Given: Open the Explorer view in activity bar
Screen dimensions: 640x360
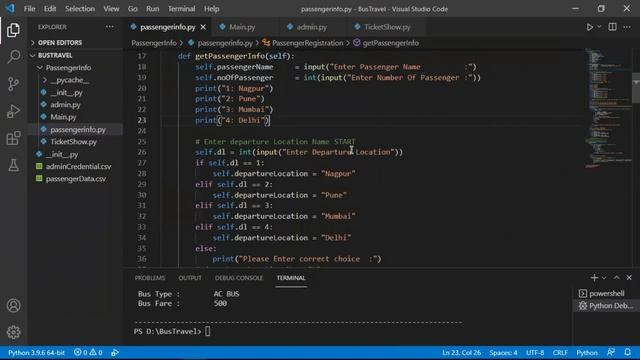Looking at the screenshot, I should pyautogui.click(x=13, y=30).
